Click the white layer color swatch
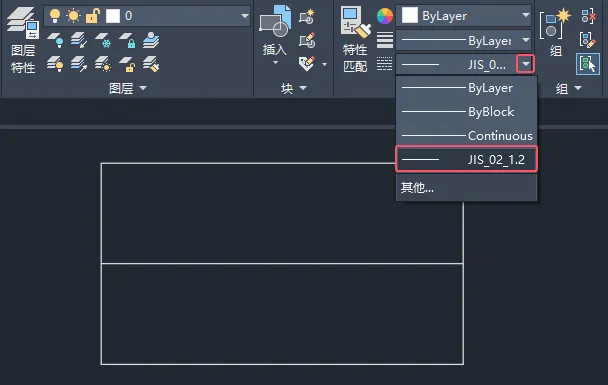This screenshot has width=608, height=385. [x=113, y=16]
